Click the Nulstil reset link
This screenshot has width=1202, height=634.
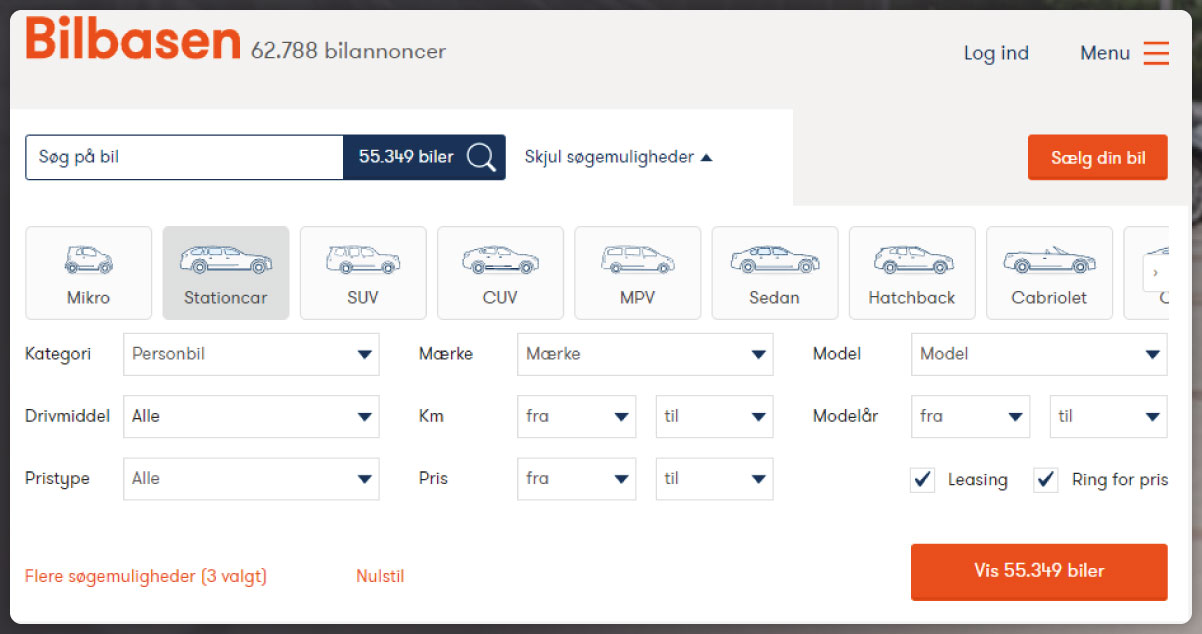pyautogui.click(x=380, y=576)
